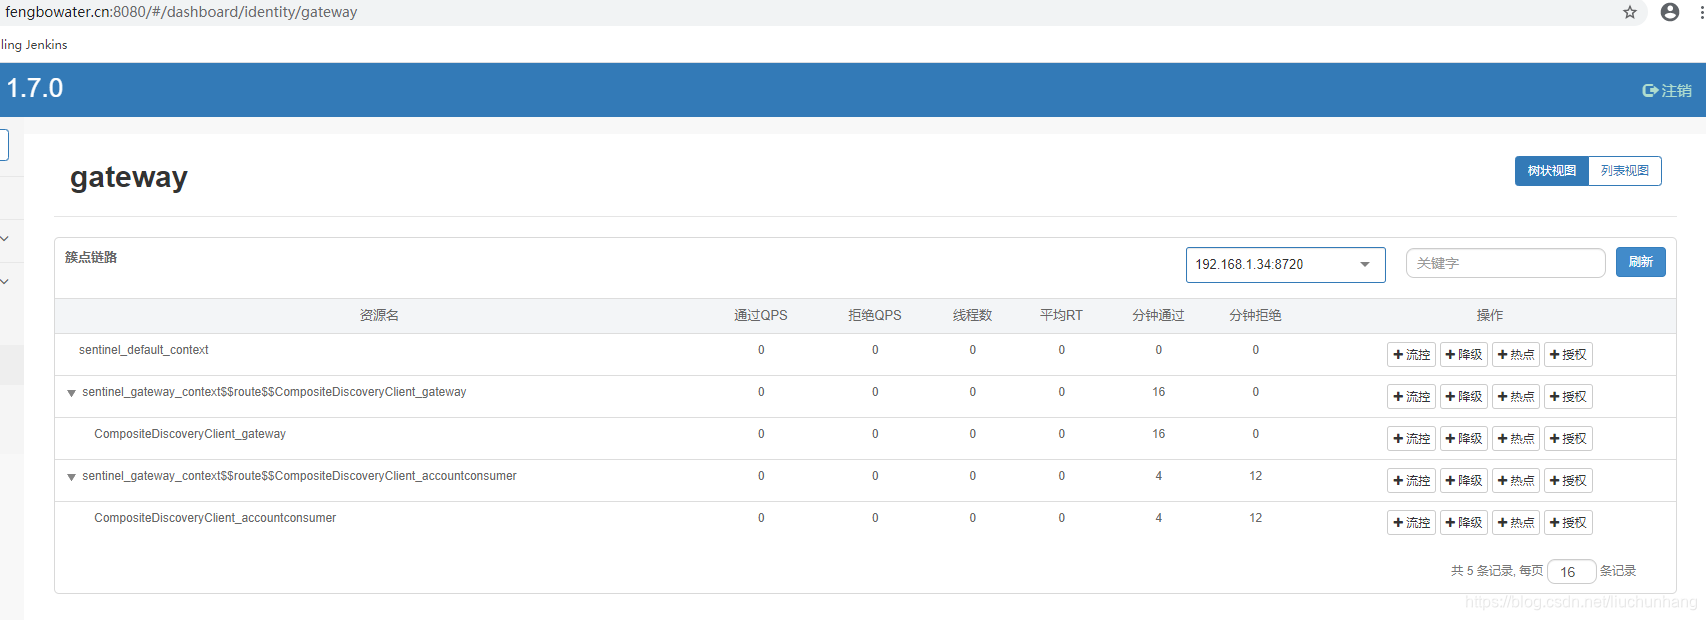Switch to 列表视图 list view
Screen dimensions: 1706x620
[x=1625, y=171]
